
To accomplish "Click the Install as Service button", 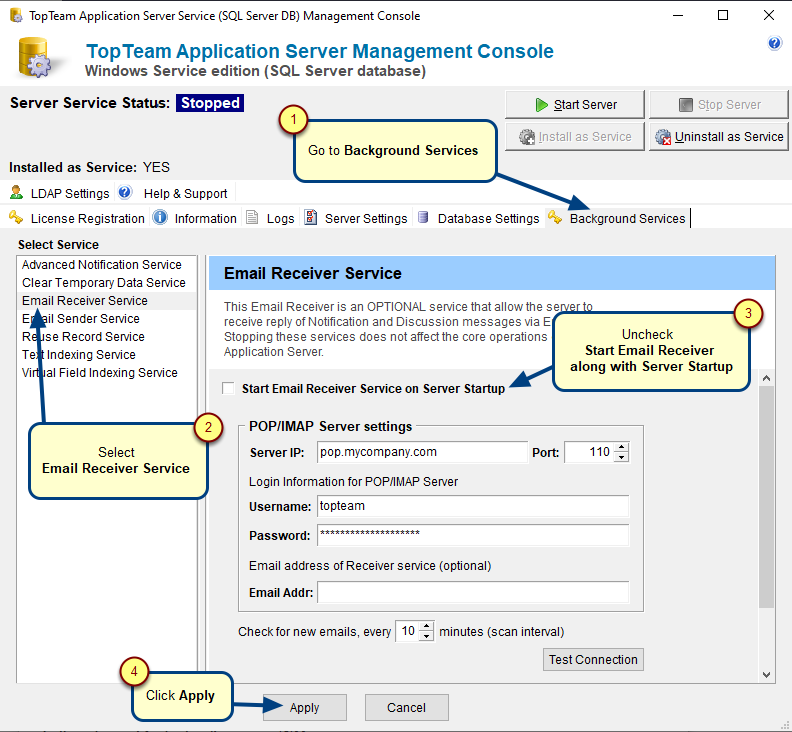I will click(x=575, y=136).
